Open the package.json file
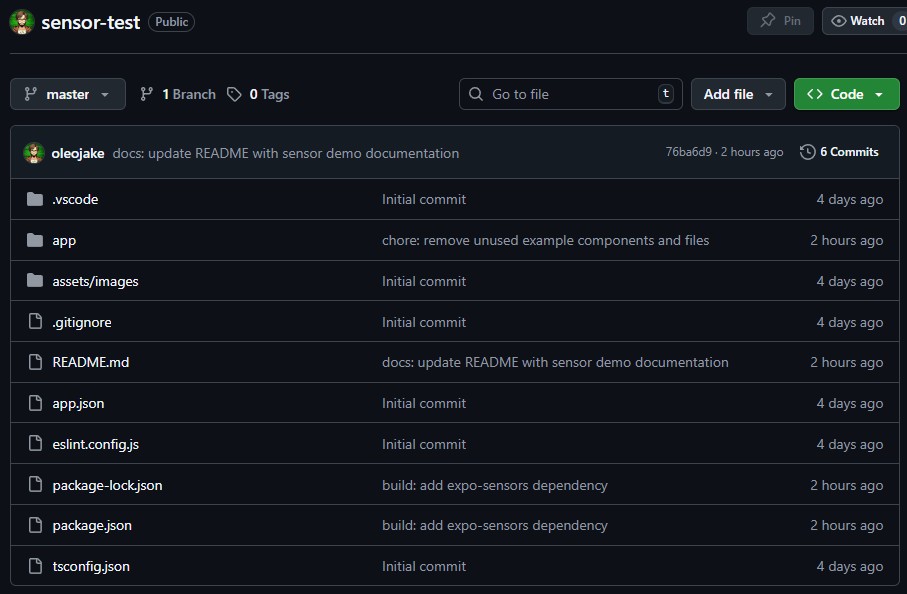Screen dimensions: 907x594 [x=92, y=525]
